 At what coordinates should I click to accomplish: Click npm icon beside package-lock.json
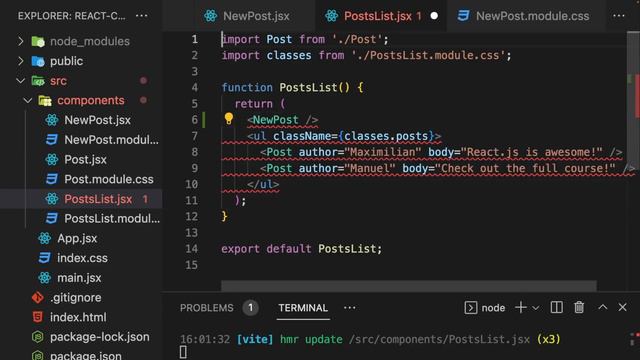(x=38, y=337)
